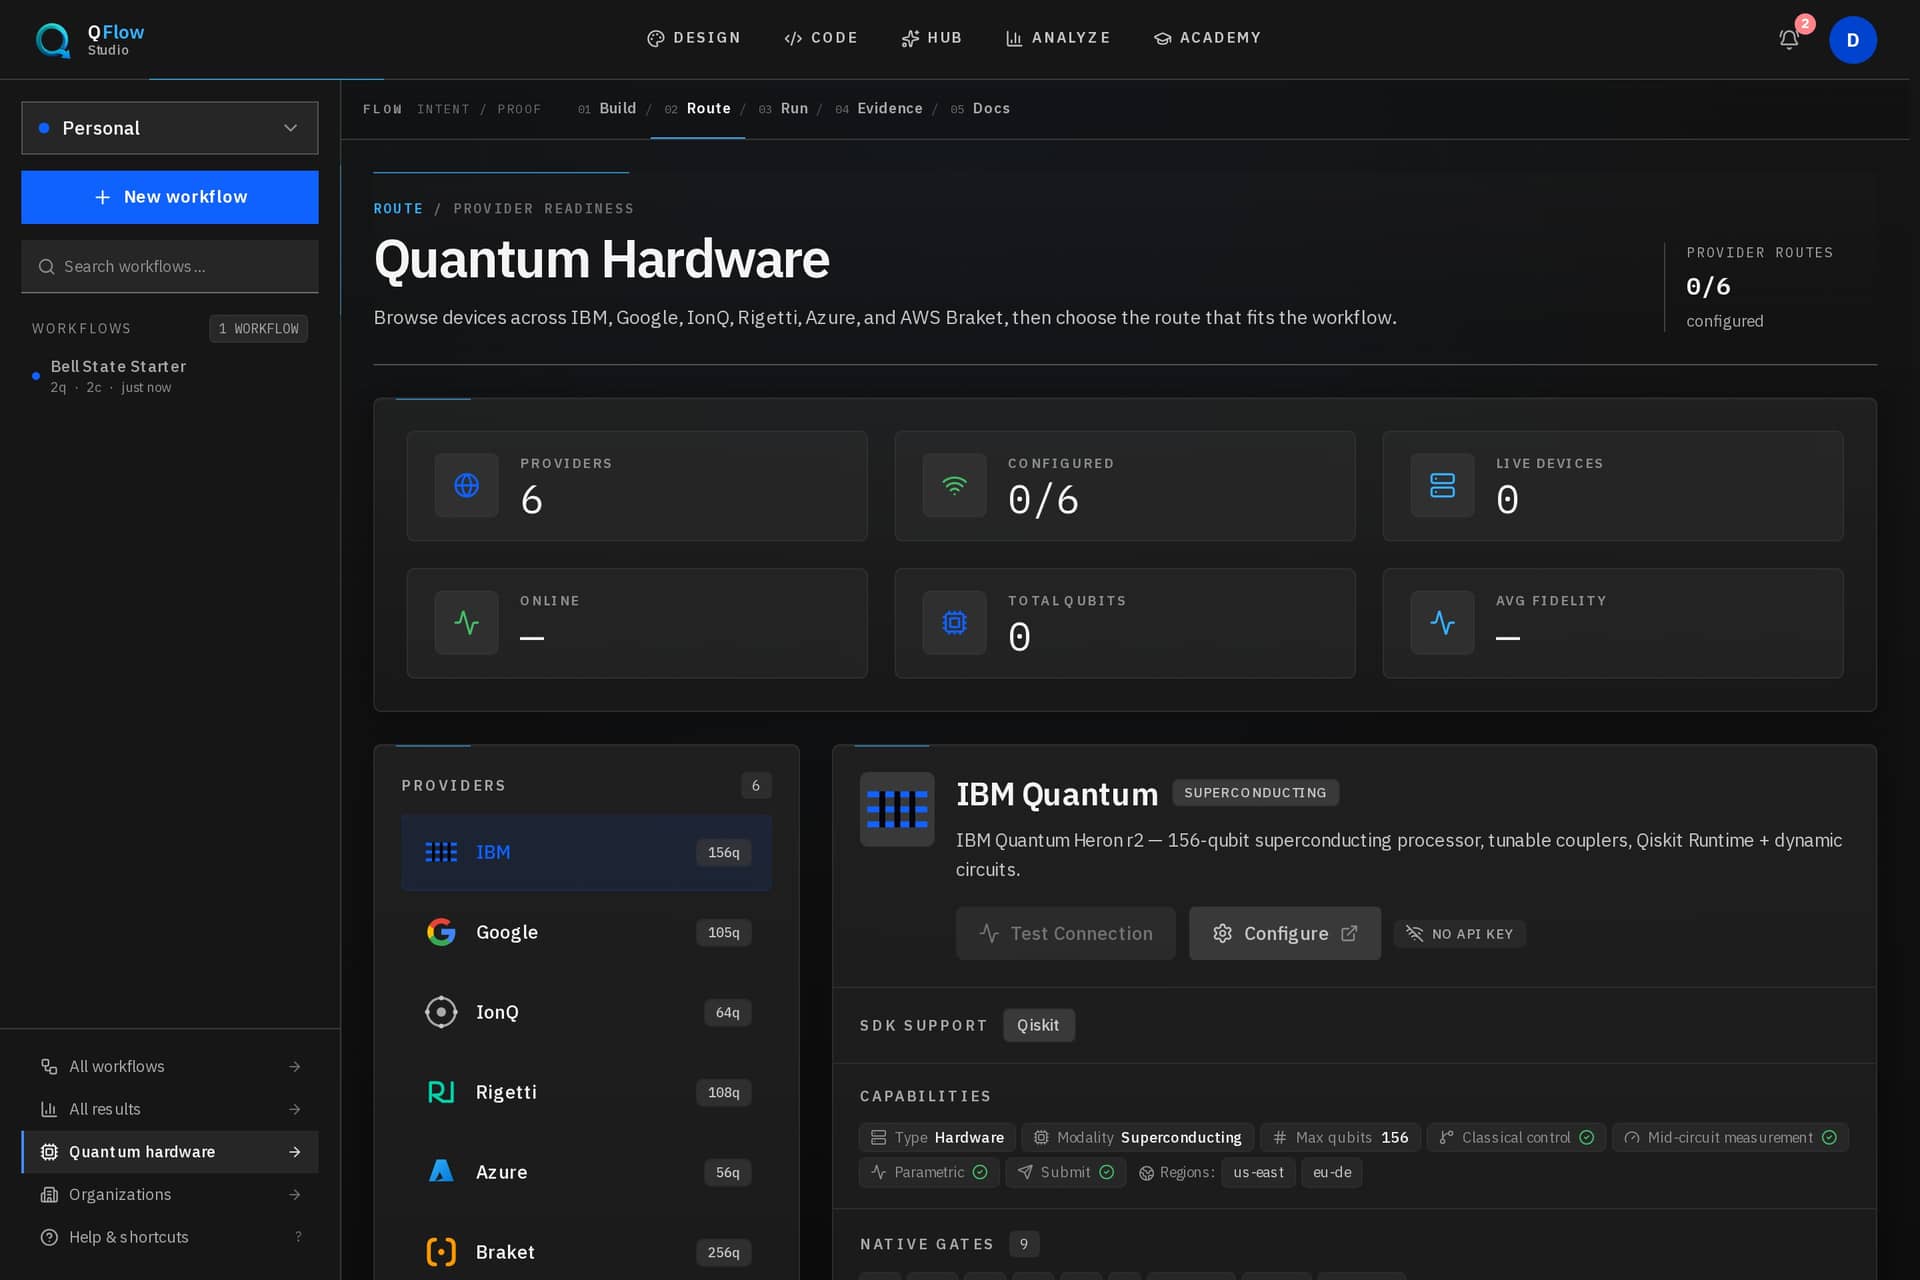1920x1280 pixels.
Task: Click the eu-de region chip
Action: (1332, 1172)
